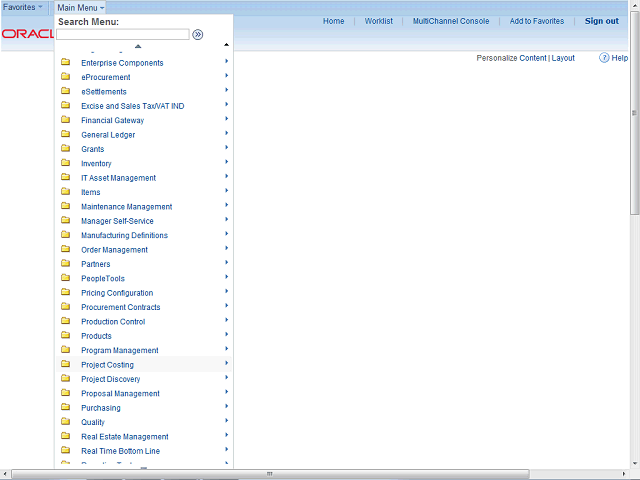Expand the Project Costing submenu arrow

tap(227, 364)
